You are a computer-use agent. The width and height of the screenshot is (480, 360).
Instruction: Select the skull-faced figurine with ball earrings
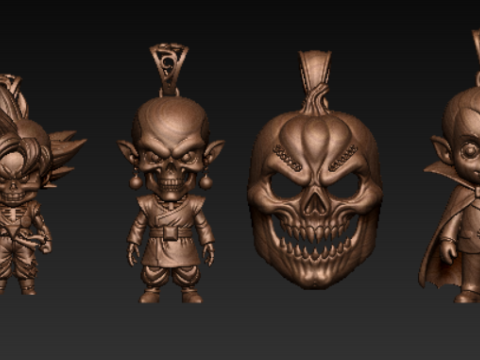pyautogui.click(x=171, y=173)
